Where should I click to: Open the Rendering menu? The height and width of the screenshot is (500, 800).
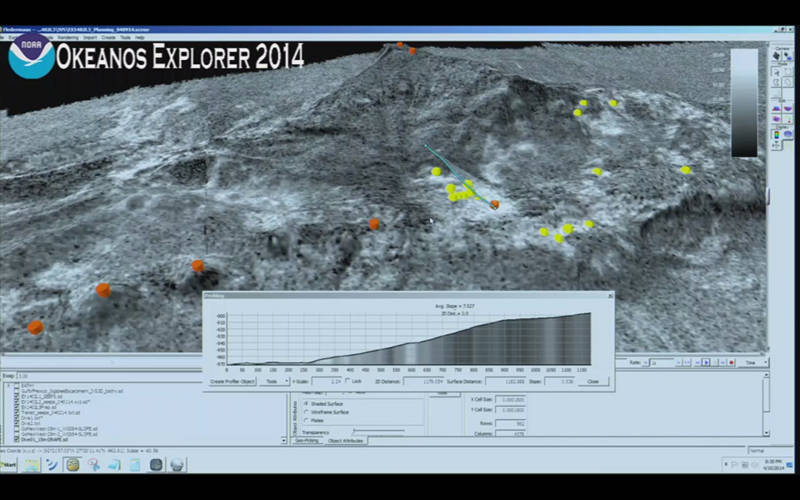[68, 37]
